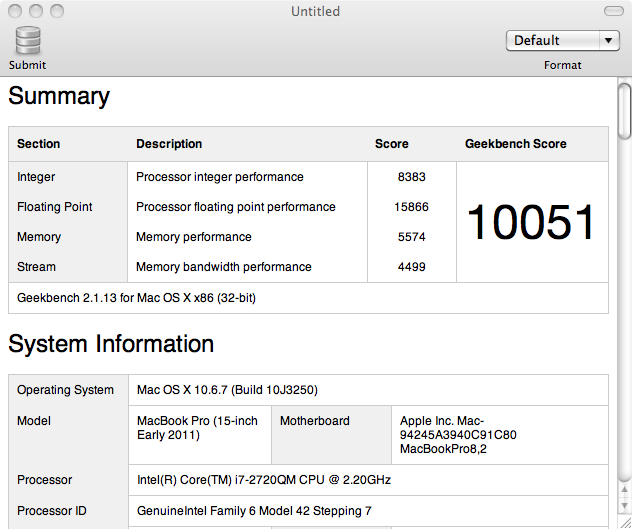Click the Geekbench 2.1.13 version line

tap(136, 298)
